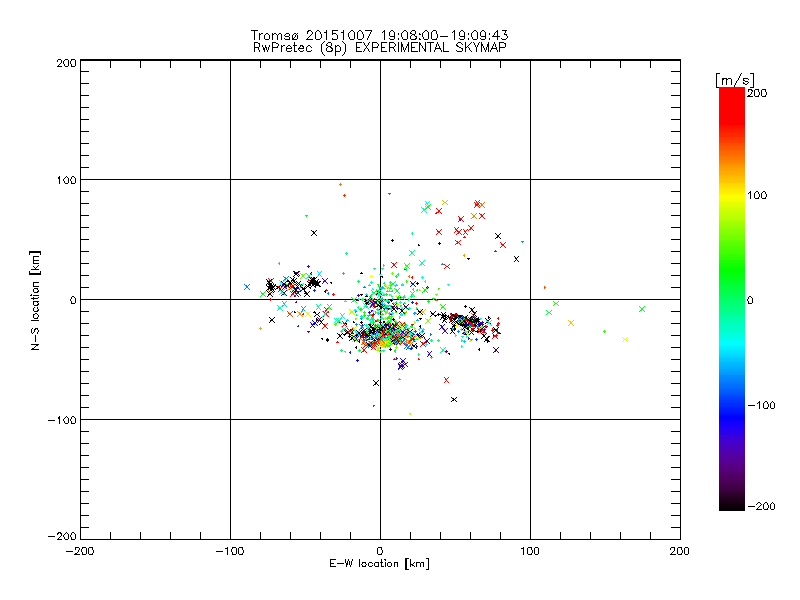800x600 pixels.
Task: Click the subtitle 'RwPretec (8p) EXPERIMENTAL SKYMAP'
Action: tap(379, 47)
